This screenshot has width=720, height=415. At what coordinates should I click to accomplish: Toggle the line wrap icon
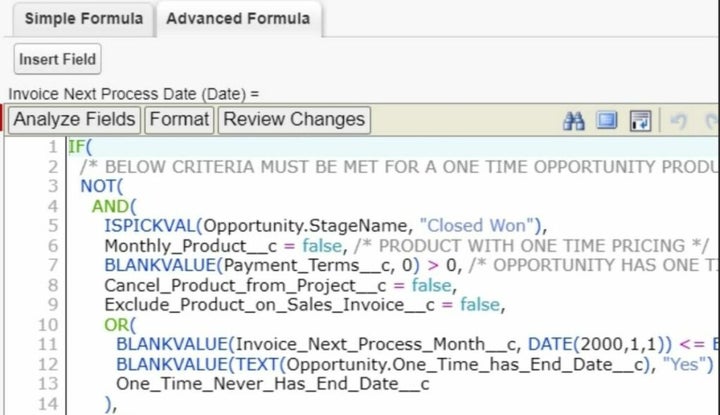click(x=640, y=121)
